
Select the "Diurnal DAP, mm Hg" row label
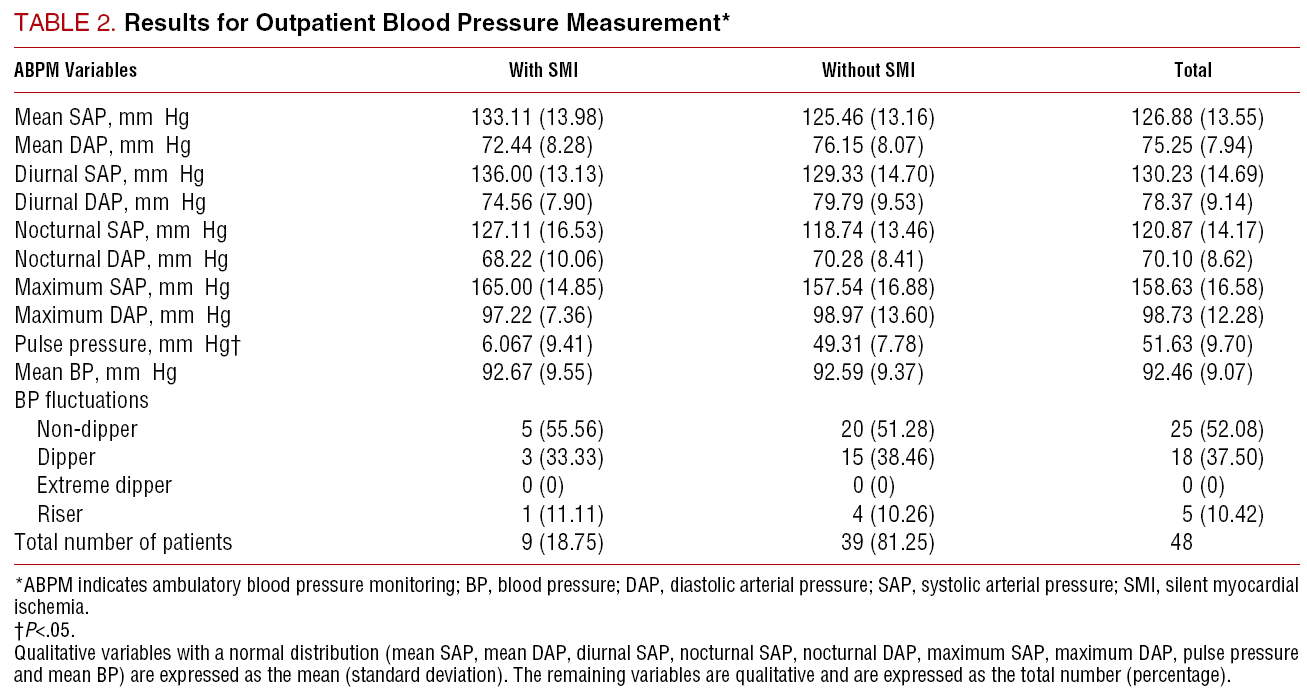coord(109,203)
